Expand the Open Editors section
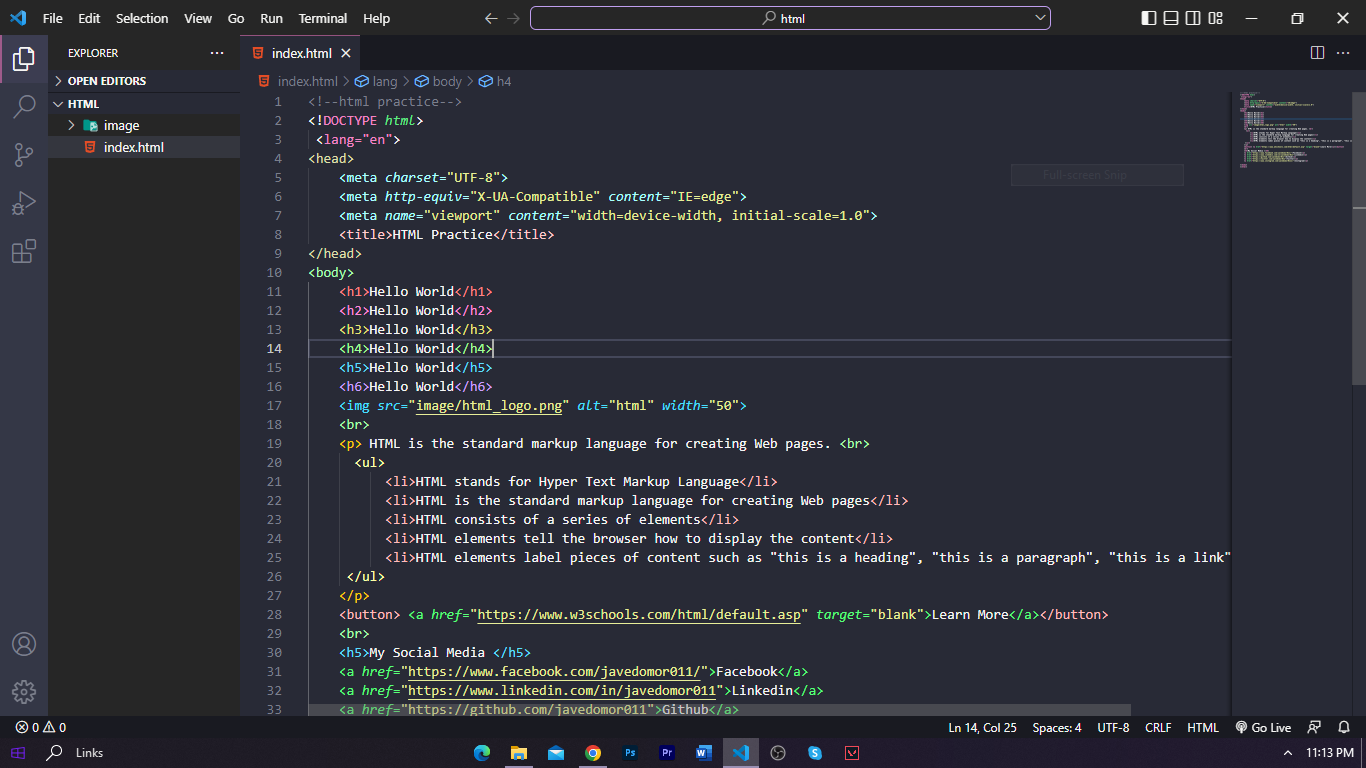 point(106,81)
